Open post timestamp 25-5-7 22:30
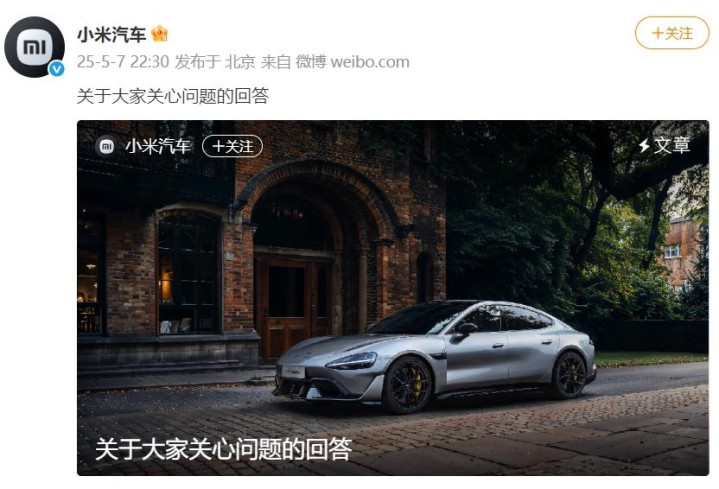The height and width of the screenshot is (489, 719). (x=123, y=61)
